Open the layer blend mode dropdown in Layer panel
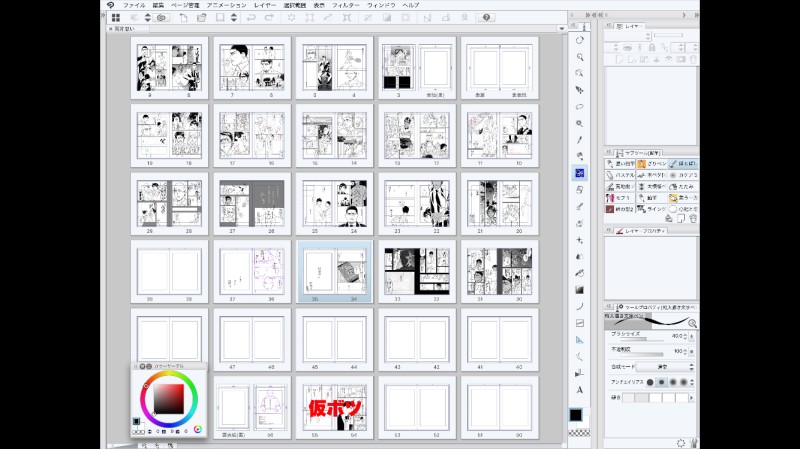This screenshot has height=449, width=800. point(628,36)
